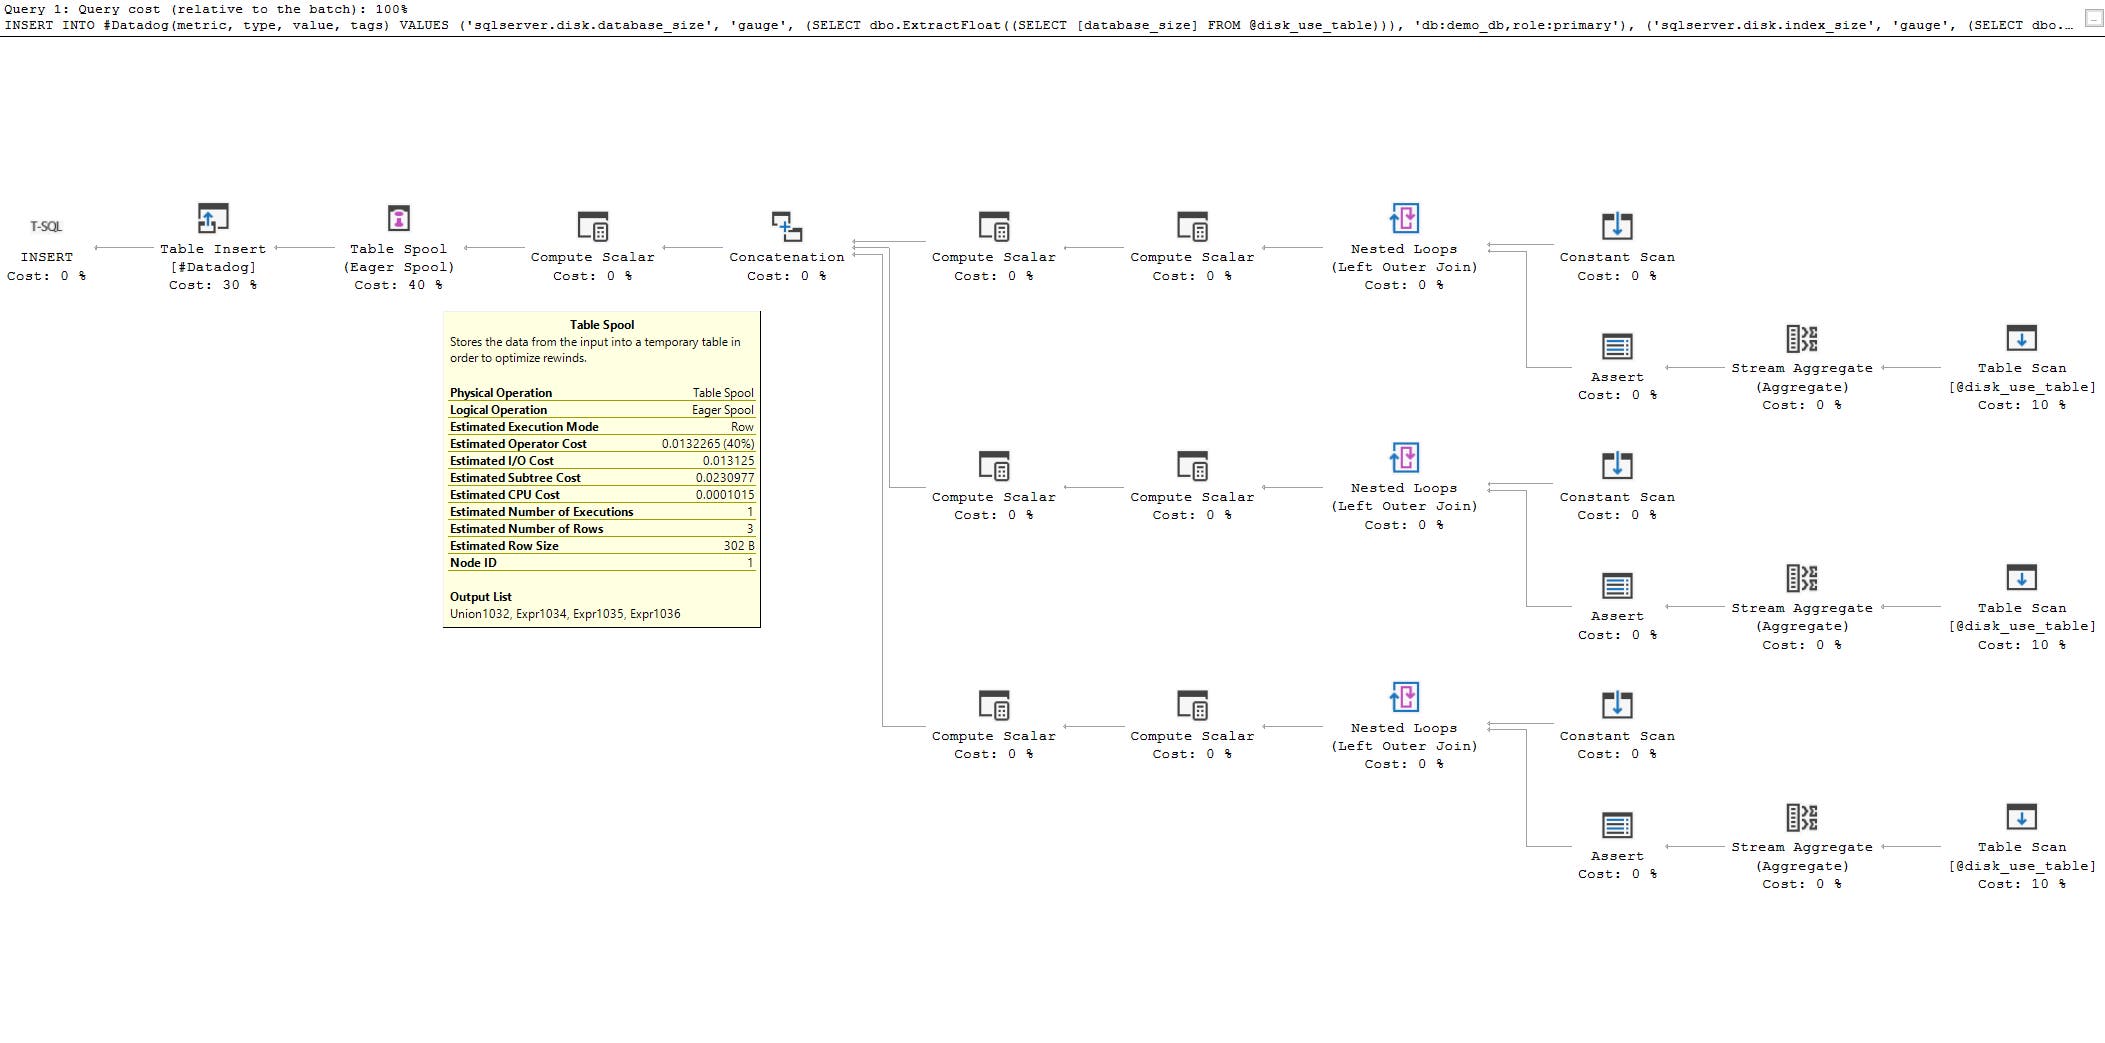Click the T-SQL INSERT statement node
2105x1043 pixels.
coord(48,238)
